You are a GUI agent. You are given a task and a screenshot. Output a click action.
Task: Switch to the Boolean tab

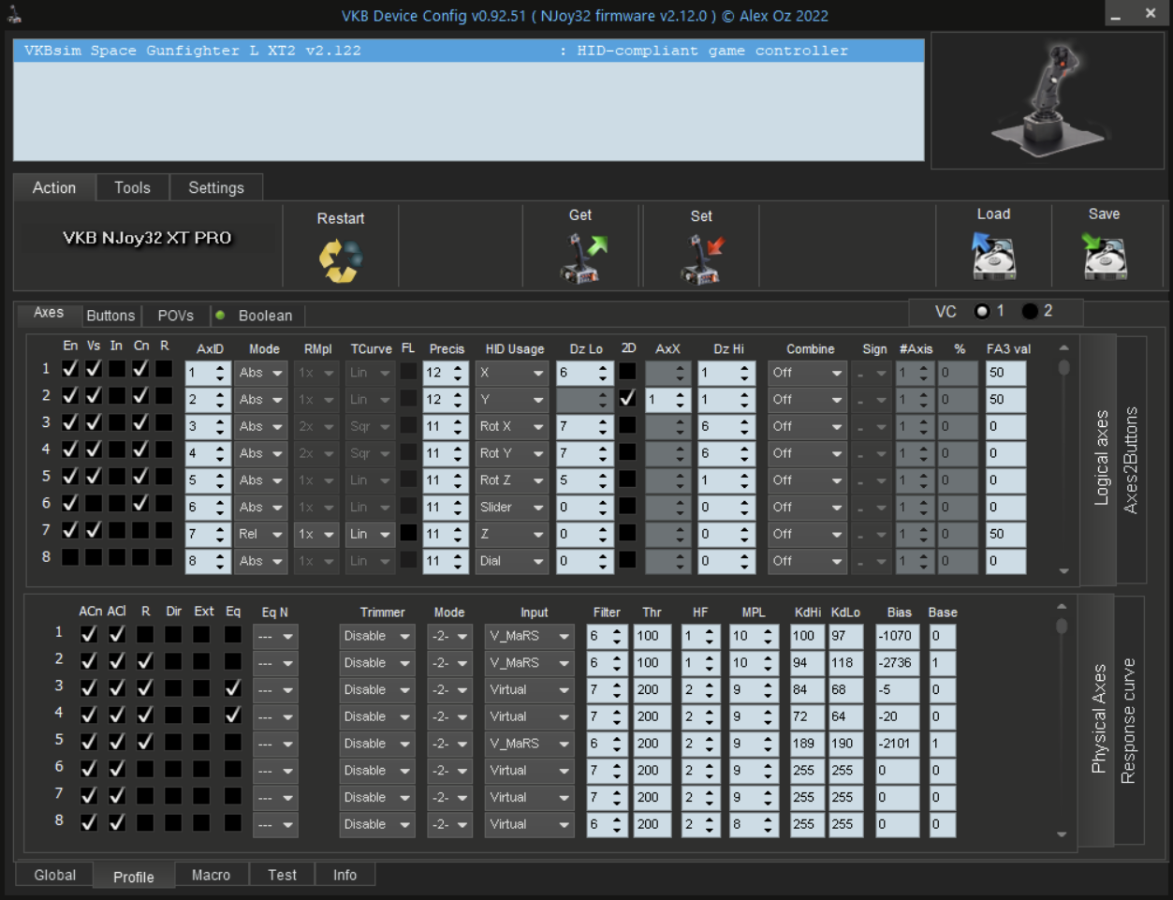tap(257, 316)
